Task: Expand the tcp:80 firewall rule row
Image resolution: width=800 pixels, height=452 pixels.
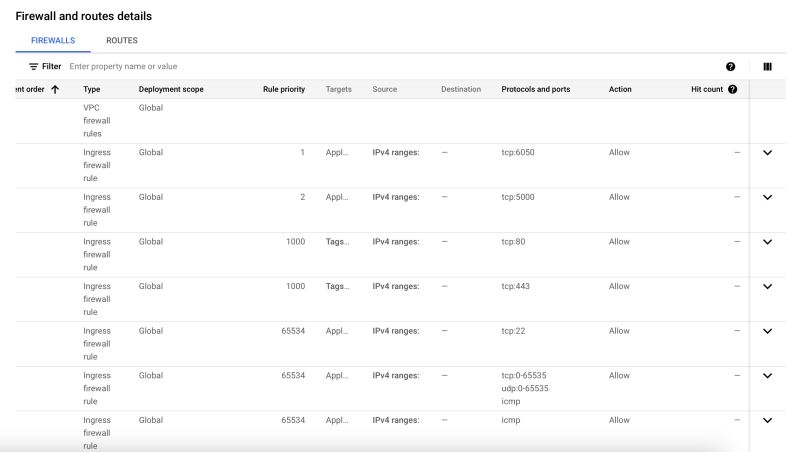Action: [767, 242]
